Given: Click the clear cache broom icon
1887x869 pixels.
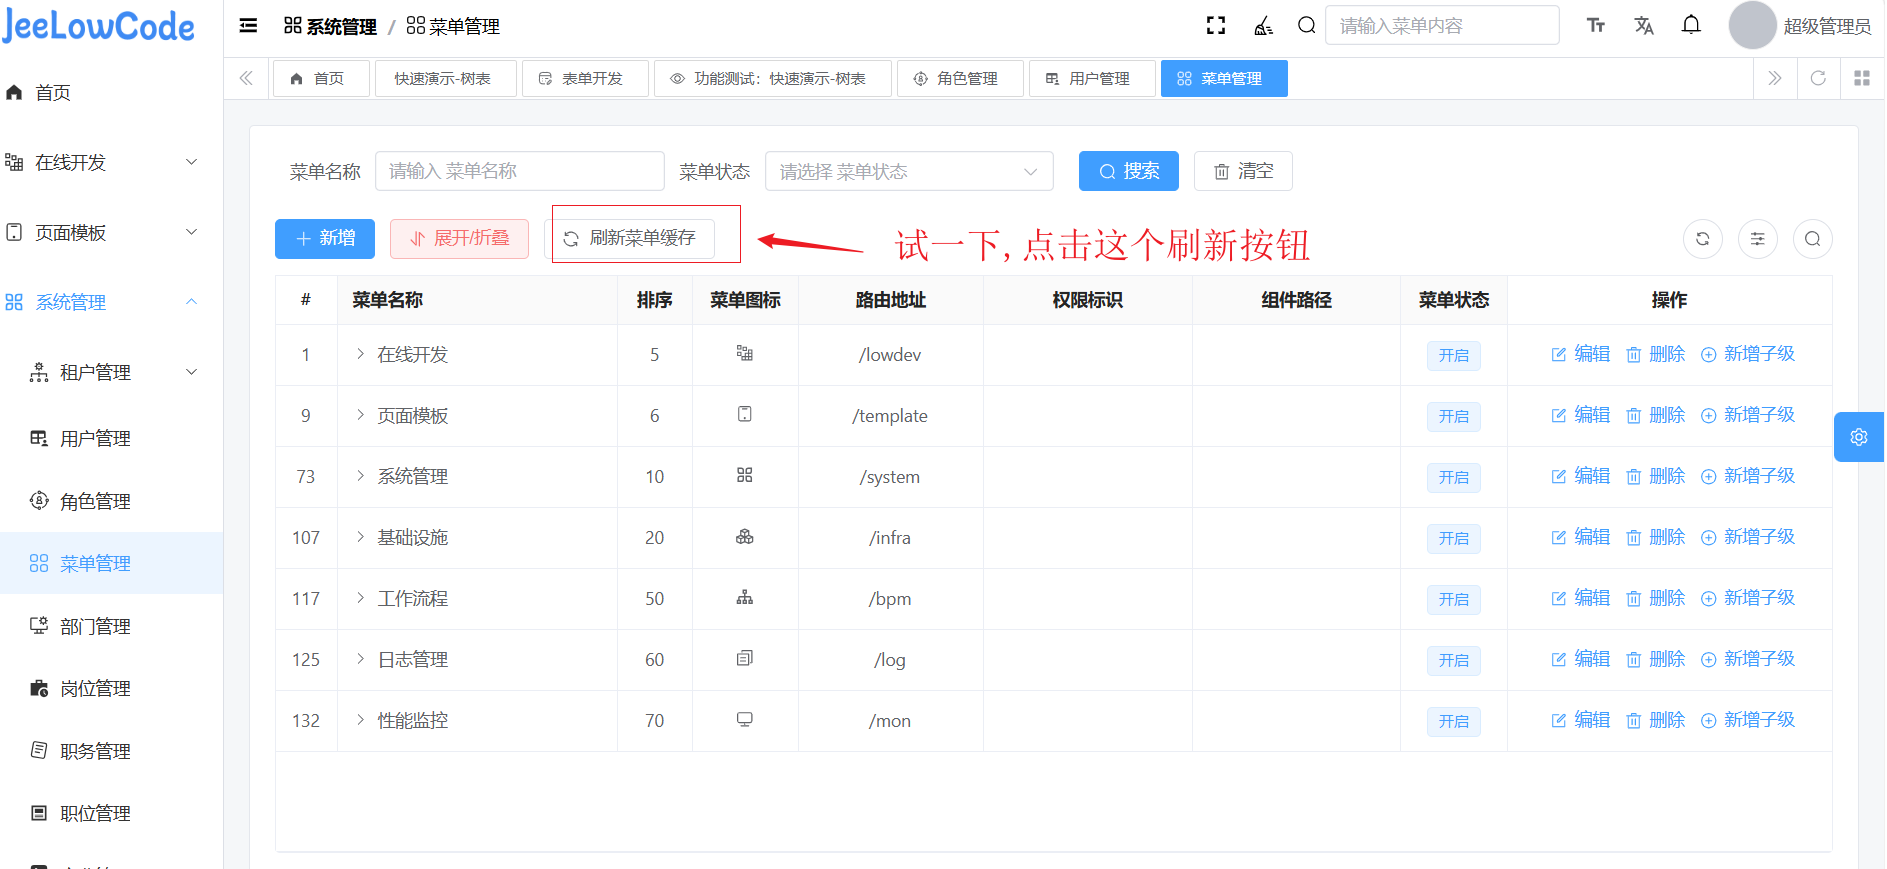Looking at the screenshot, I should [1264, 26].
